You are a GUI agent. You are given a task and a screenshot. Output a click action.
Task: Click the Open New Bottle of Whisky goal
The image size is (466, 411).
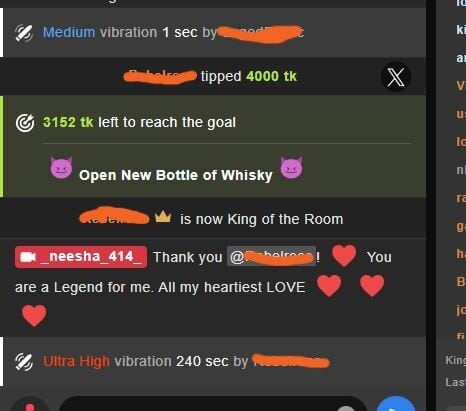click(176, 175)
